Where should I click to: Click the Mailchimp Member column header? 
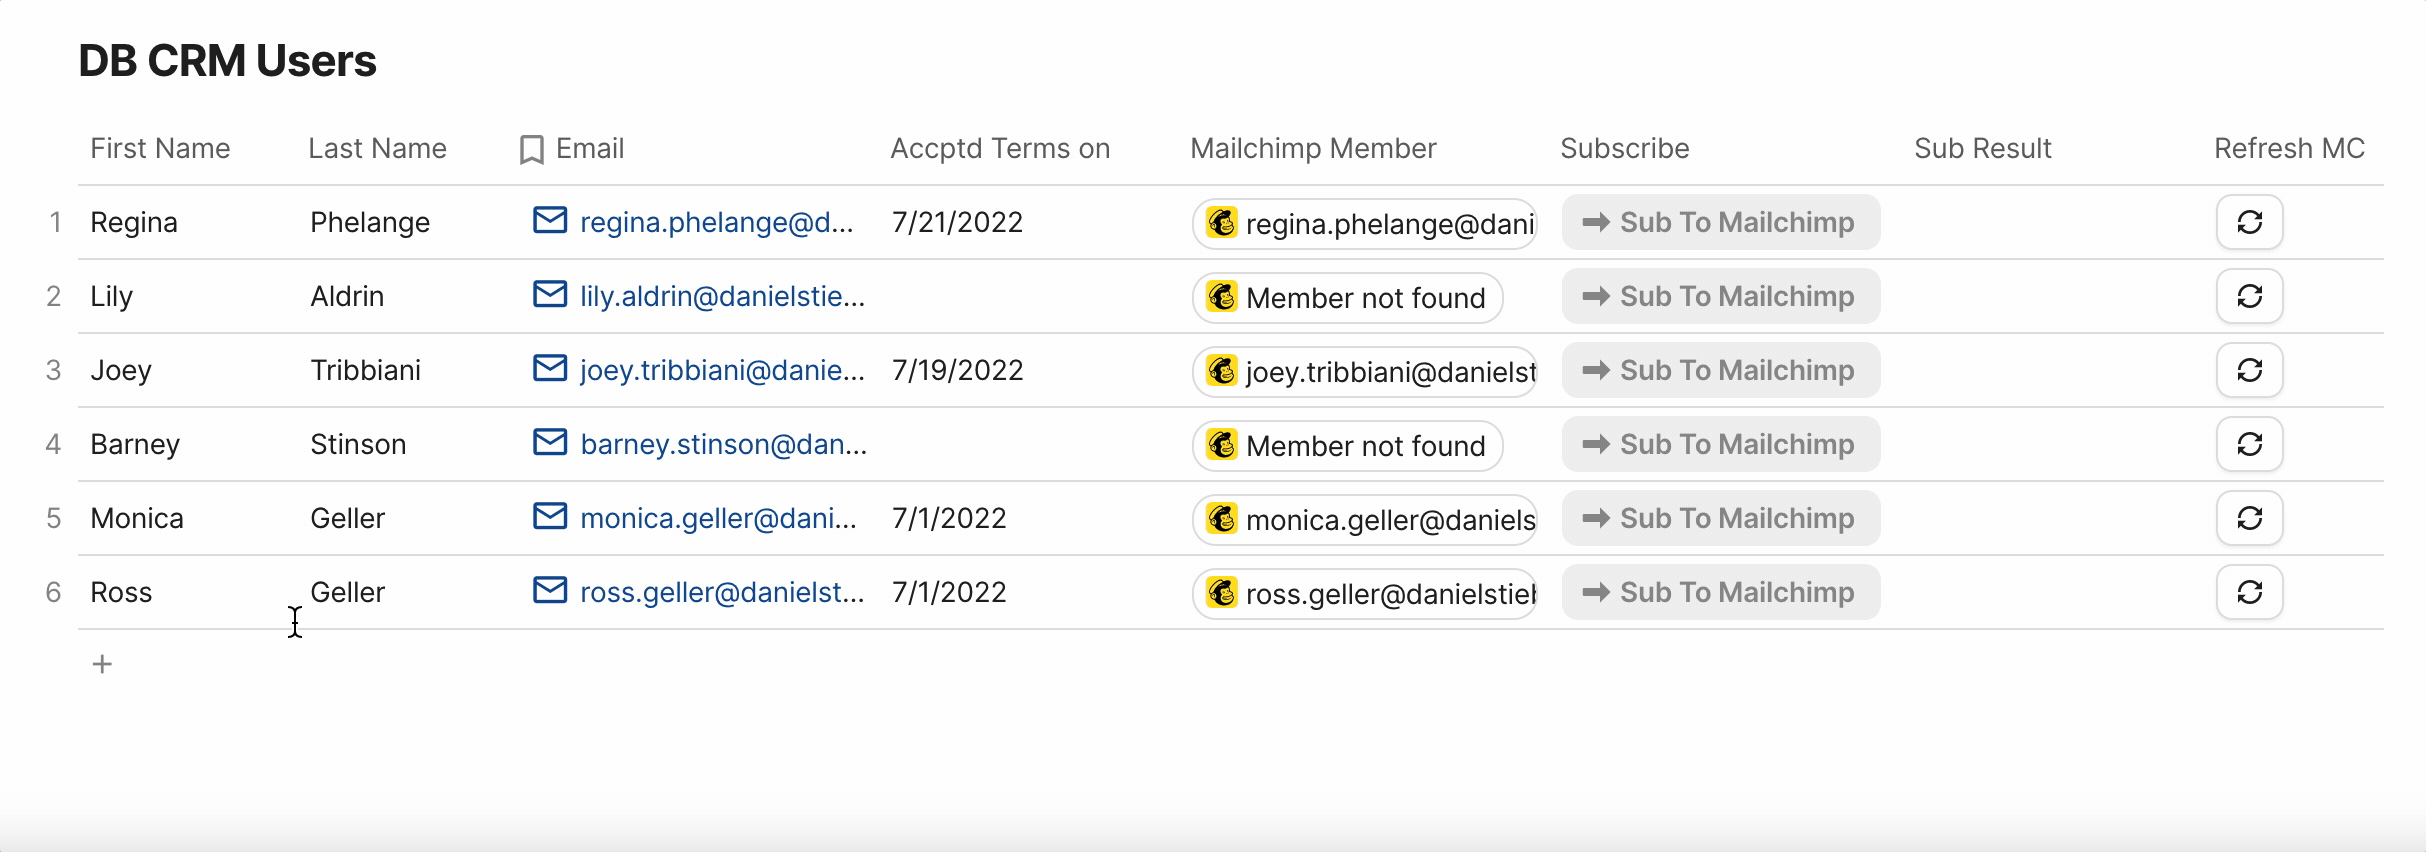(x=1312, y=149)
